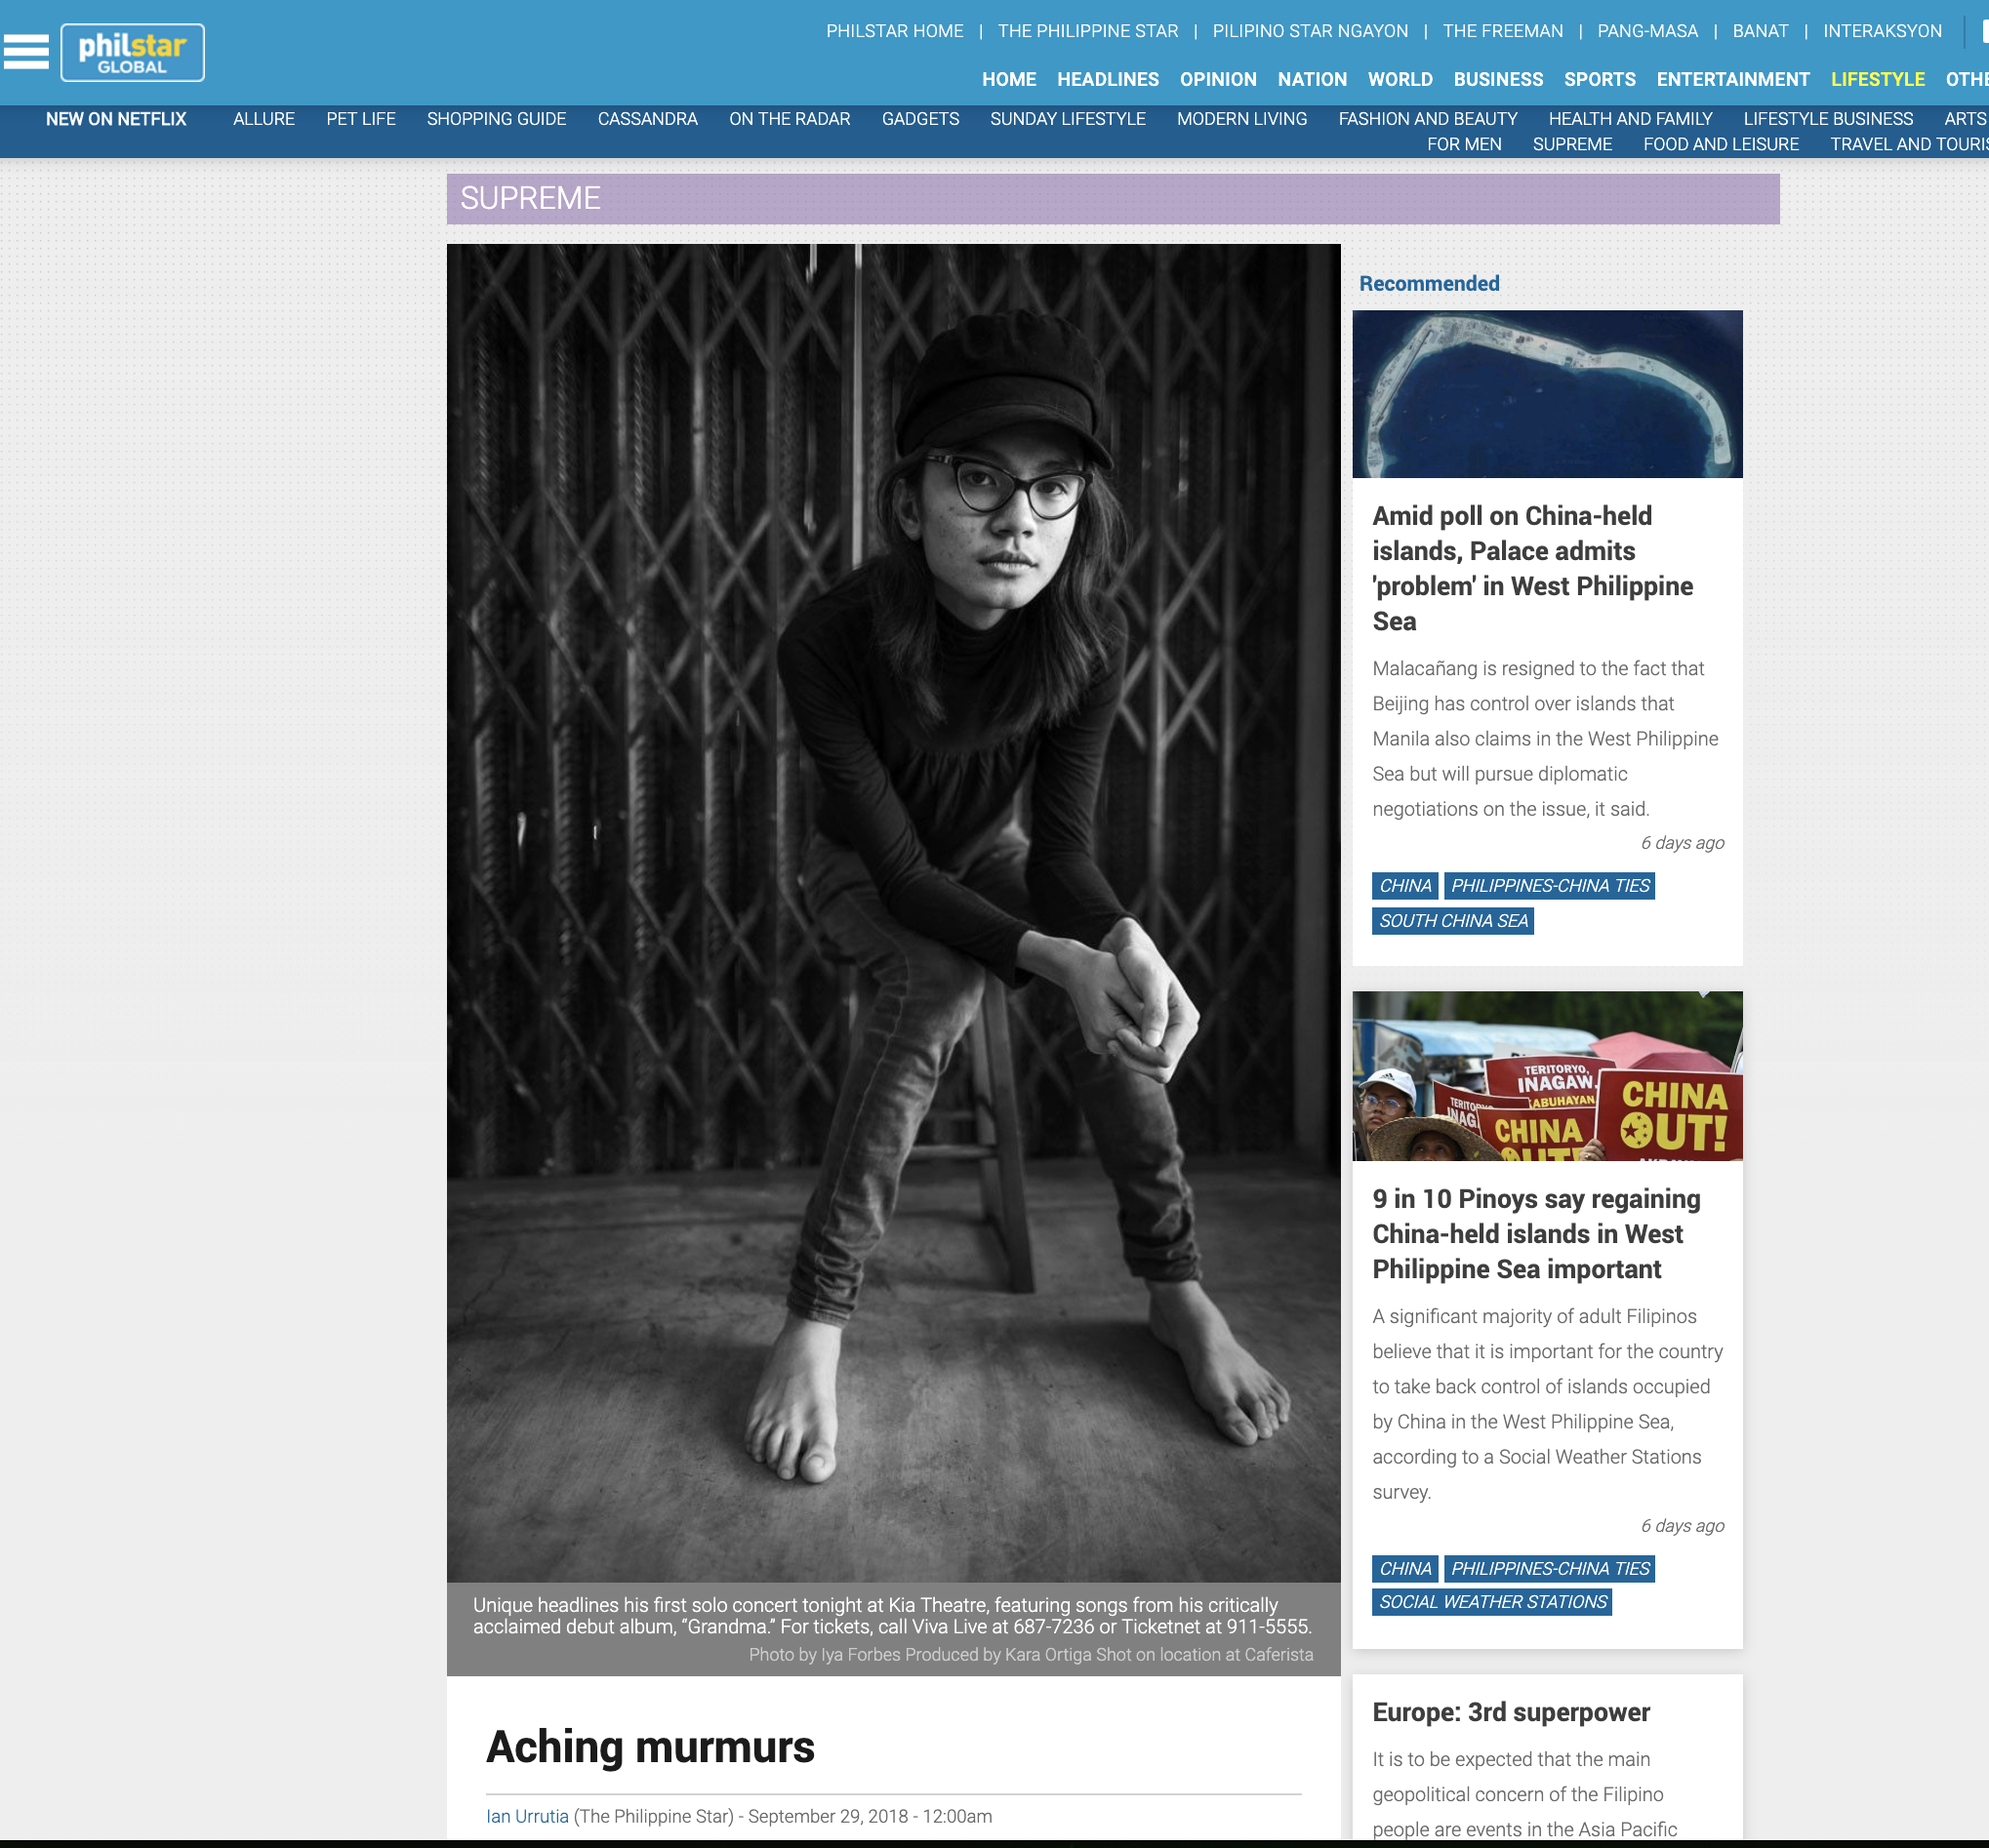Select the highlighted LIFESTYLE menu item
Screen dimensions: 1989x1848
pyautogui.click(x=1877, y=79)
